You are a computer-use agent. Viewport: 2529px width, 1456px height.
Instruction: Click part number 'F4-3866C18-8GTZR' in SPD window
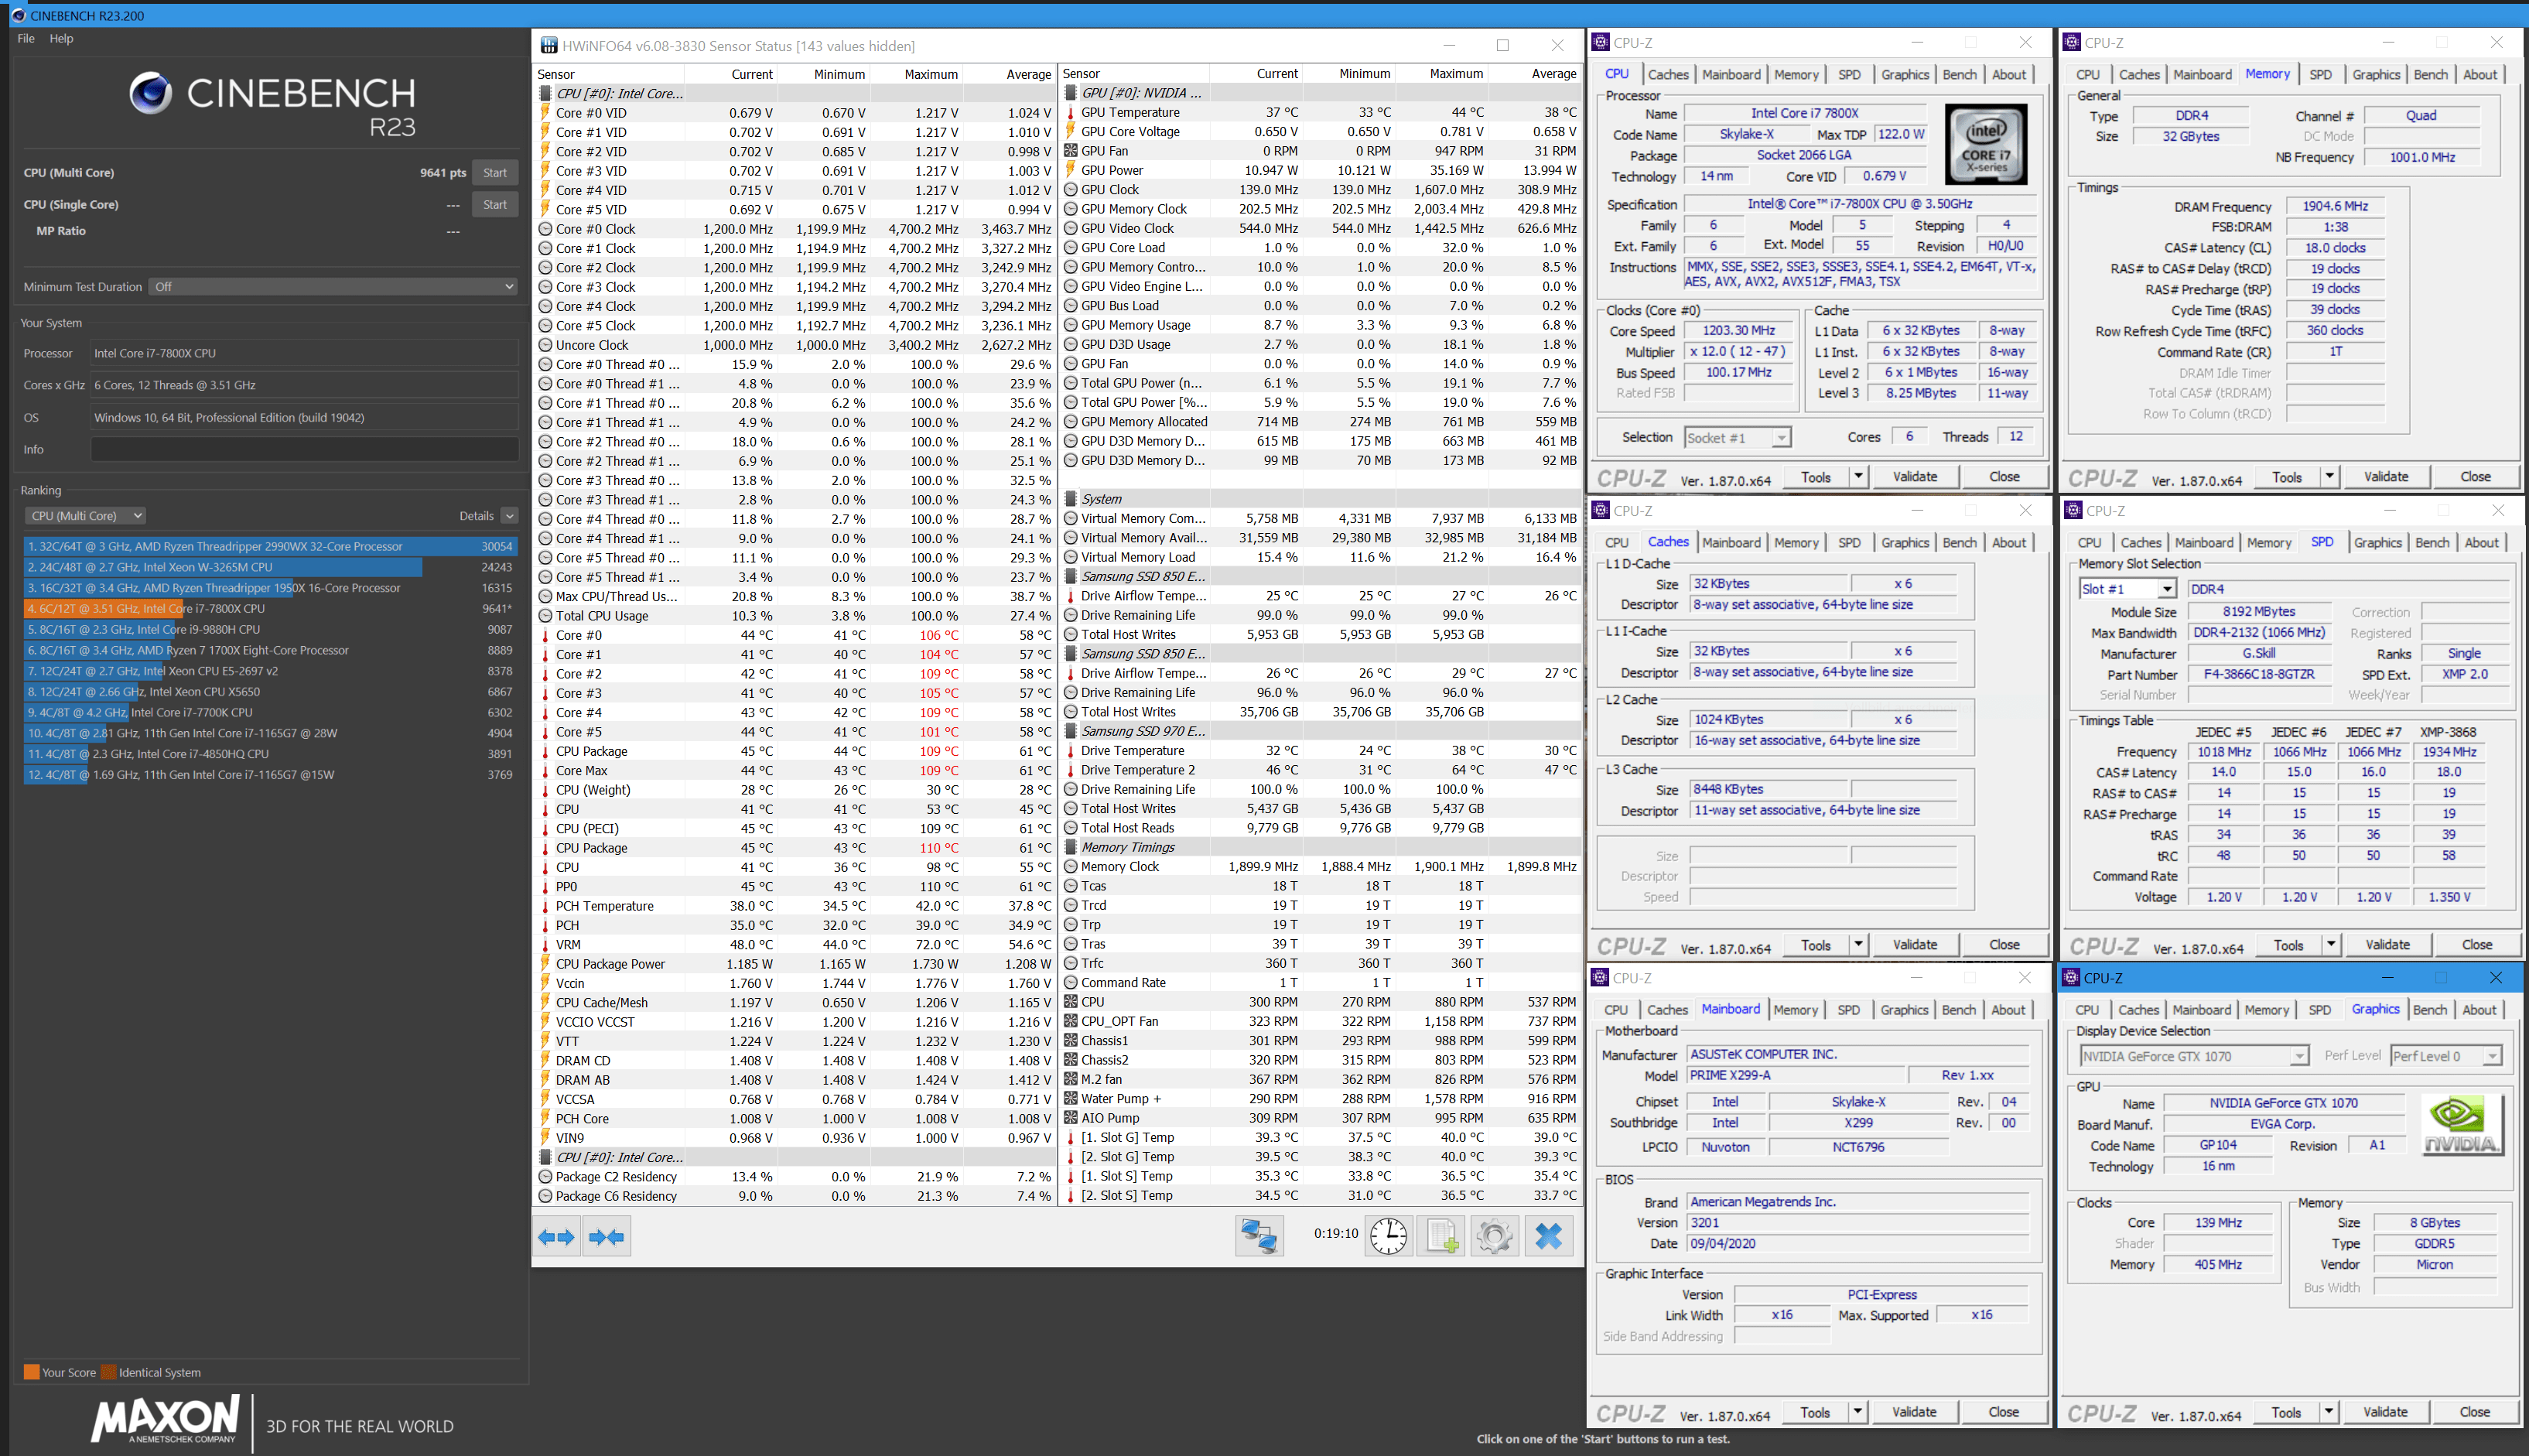pos(2259,675)
